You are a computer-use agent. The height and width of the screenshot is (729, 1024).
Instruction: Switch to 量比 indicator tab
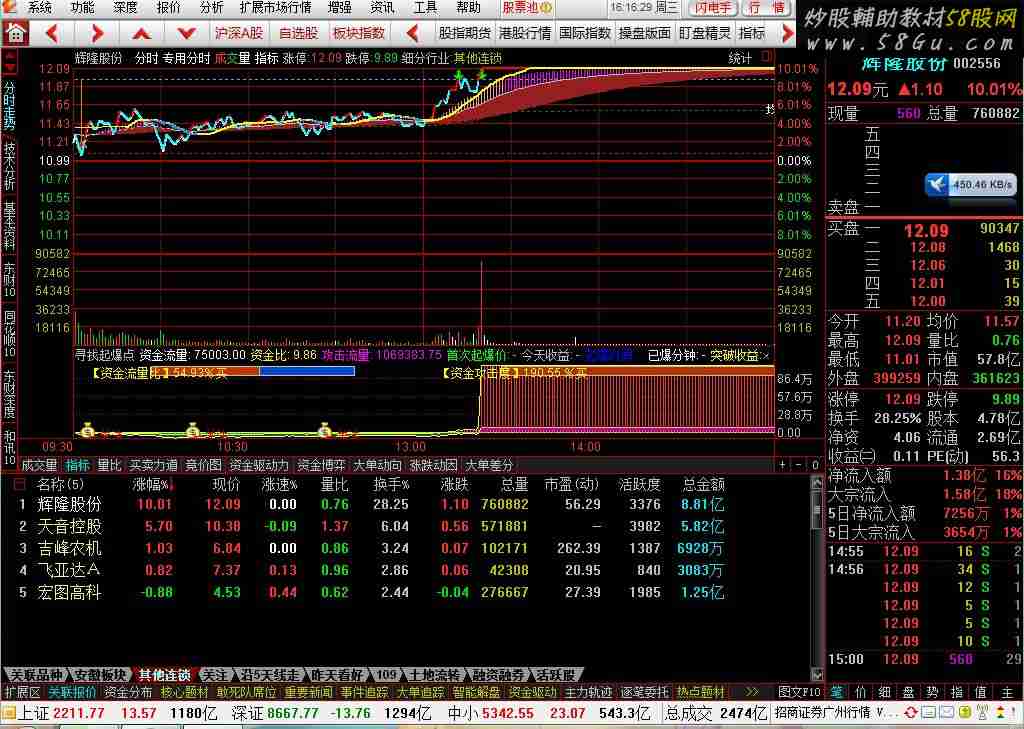[x=109, y=465]
